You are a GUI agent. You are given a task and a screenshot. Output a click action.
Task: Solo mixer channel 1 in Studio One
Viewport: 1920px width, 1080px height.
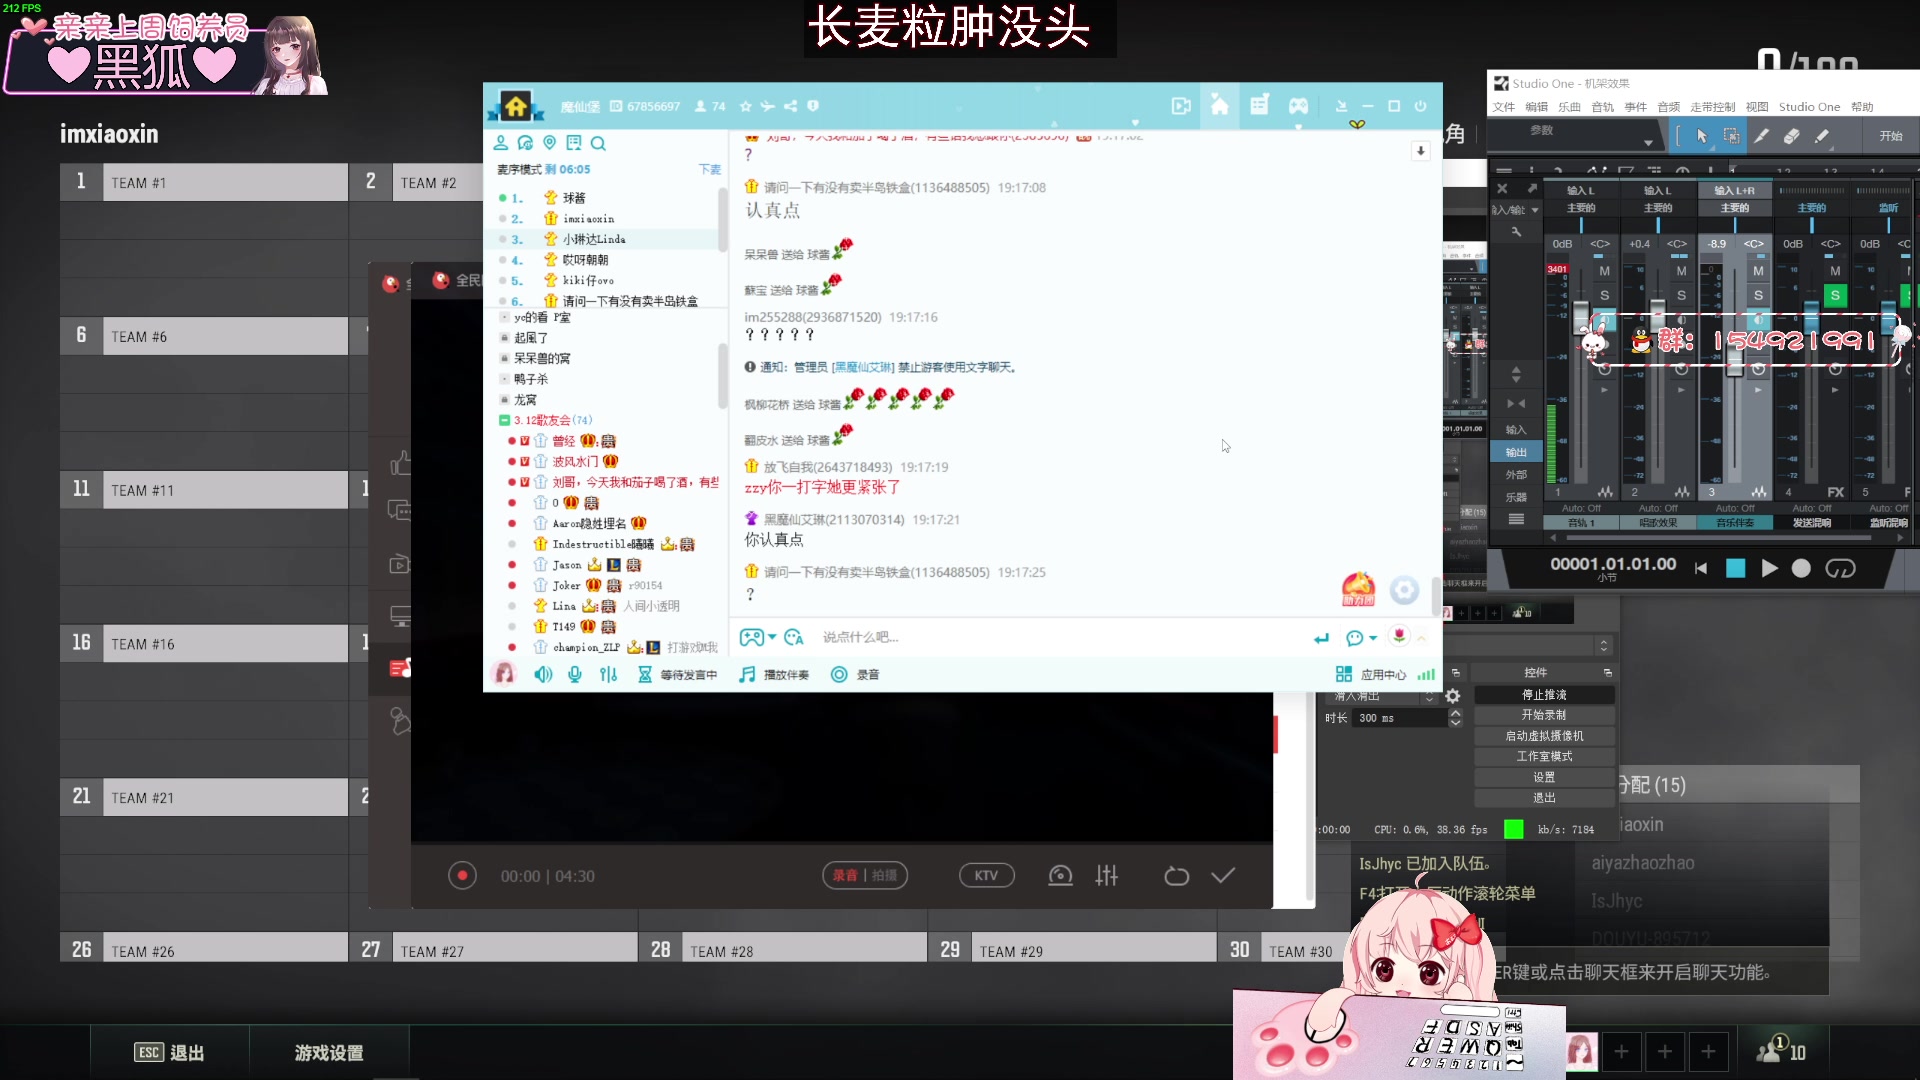tap(1604, 295)
